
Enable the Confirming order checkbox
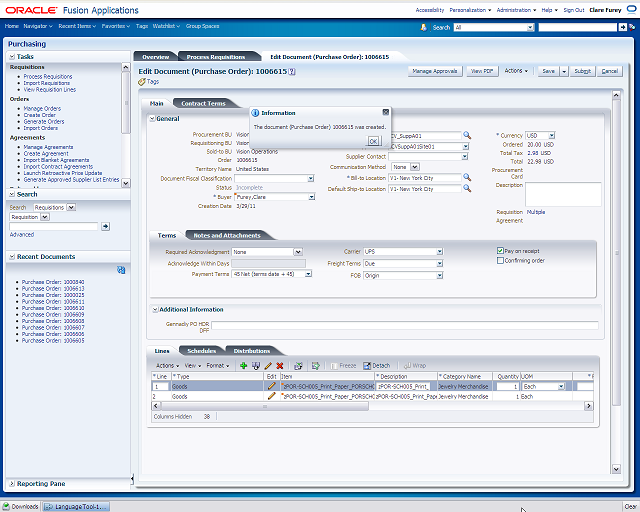500,260
